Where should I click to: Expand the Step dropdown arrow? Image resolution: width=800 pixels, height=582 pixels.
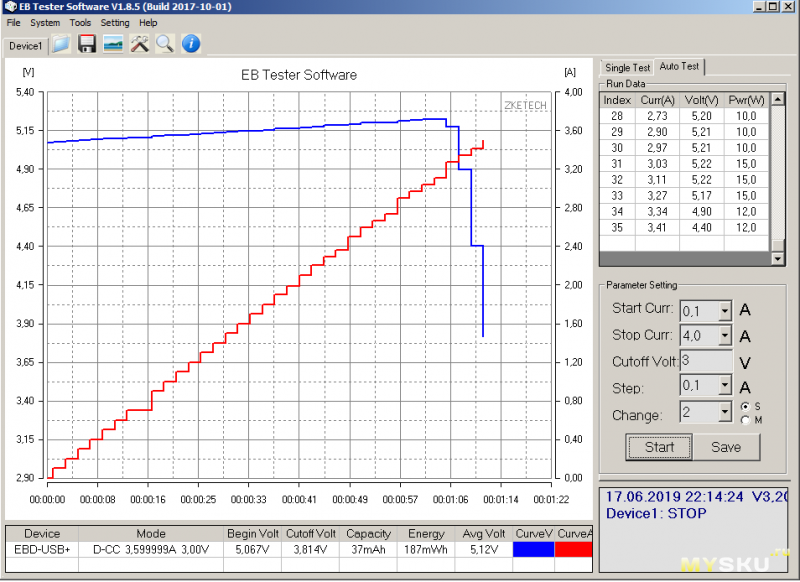(724, 386)
